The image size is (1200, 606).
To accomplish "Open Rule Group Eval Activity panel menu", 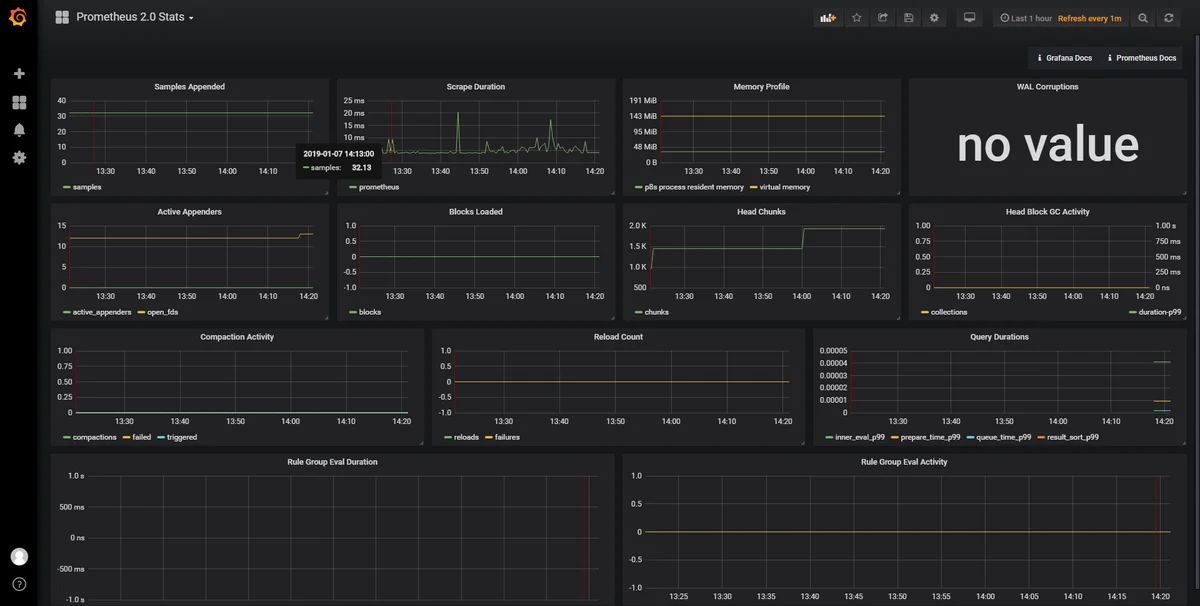I will (x=904, y=462).
